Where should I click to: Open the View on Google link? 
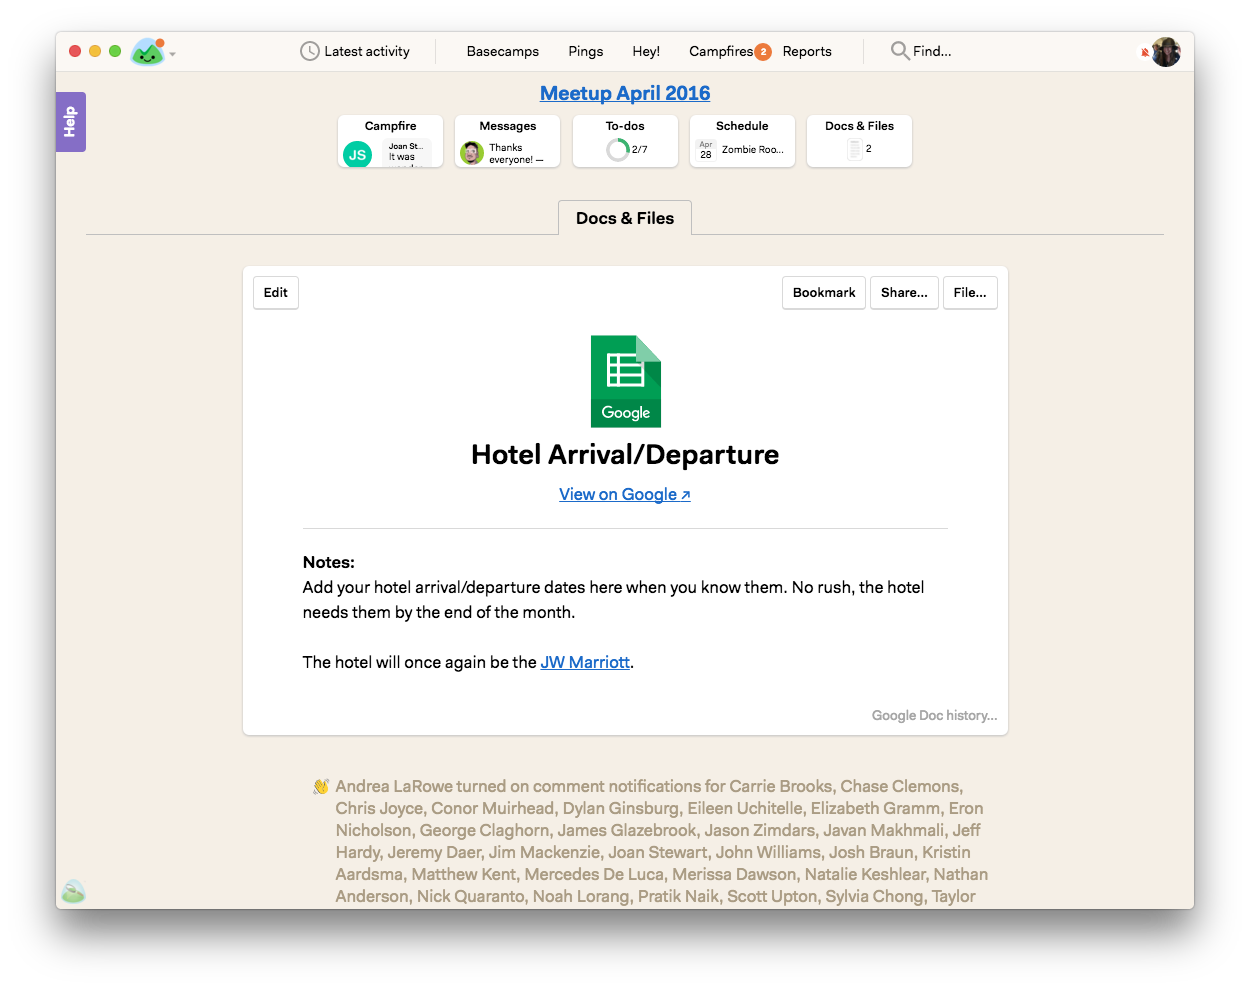point(625,494)
